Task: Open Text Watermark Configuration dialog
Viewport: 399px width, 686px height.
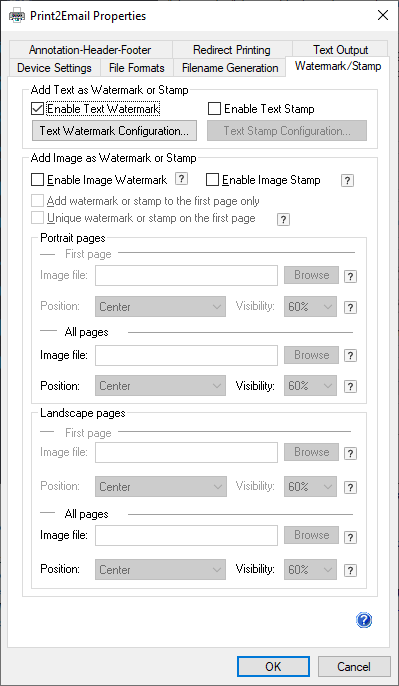Action: tap(114, 131)
